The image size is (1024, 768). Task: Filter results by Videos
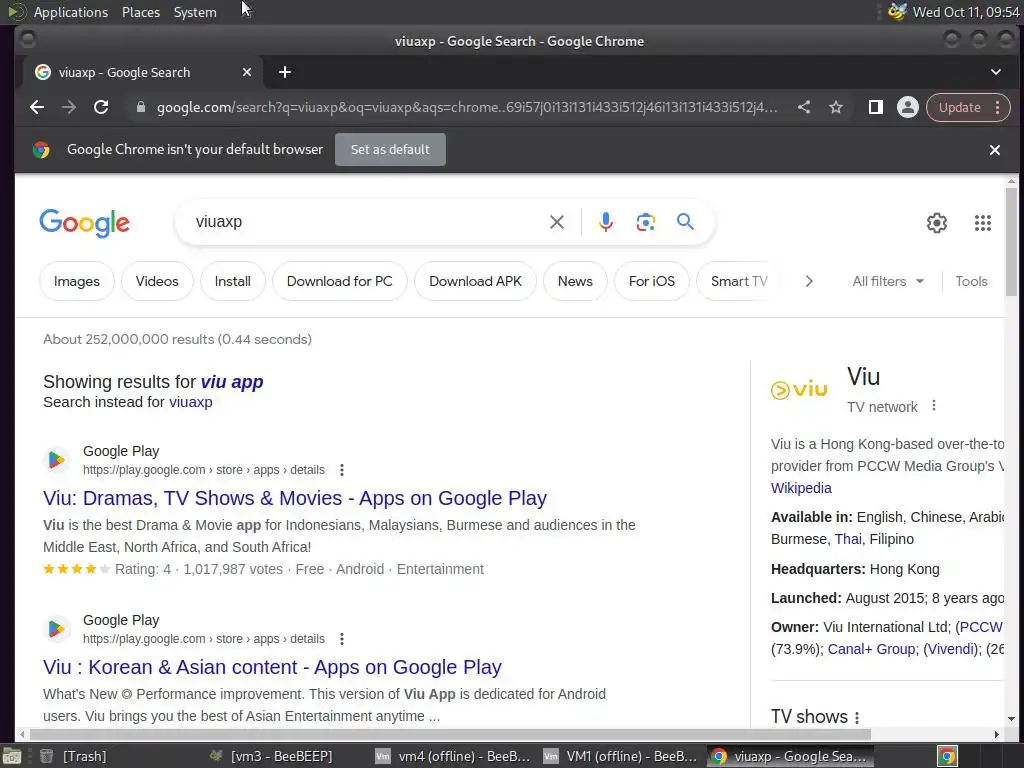[x=157, y=281]
